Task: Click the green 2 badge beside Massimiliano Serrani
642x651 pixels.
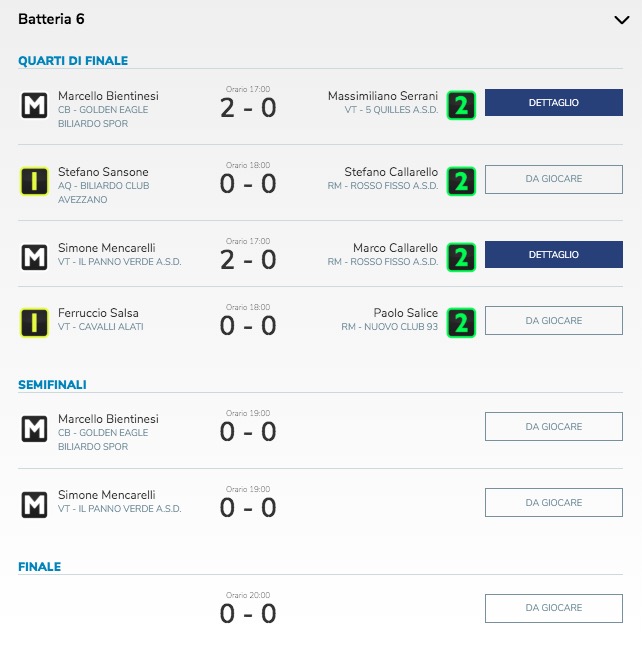Action: (x=461, y=105)
